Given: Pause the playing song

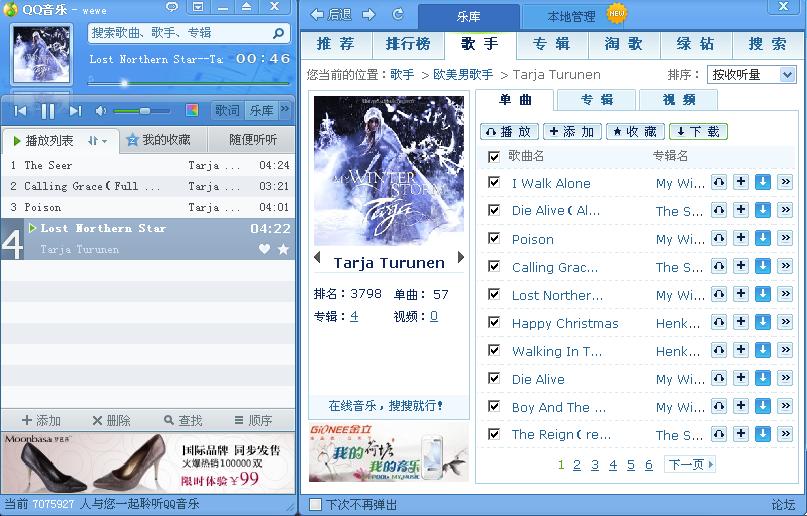Looking at the screenshot, I should click(x=47, y=111).
